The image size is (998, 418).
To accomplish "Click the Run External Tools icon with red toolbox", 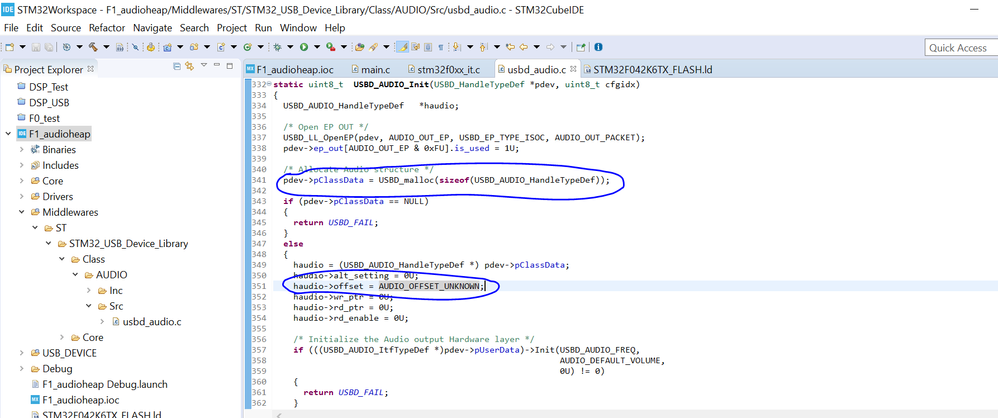I will point(331,47).
